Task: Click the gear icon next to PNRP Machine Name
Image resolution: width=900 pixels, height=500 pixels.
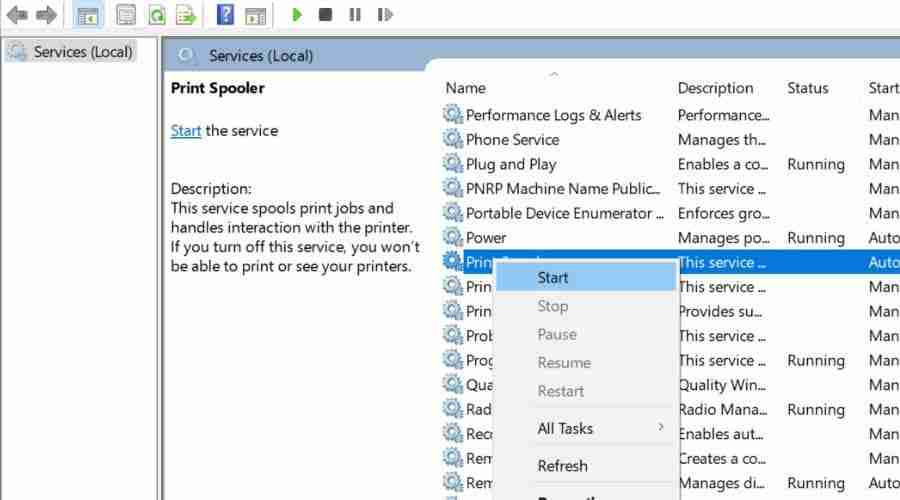Action: (452, 189)
